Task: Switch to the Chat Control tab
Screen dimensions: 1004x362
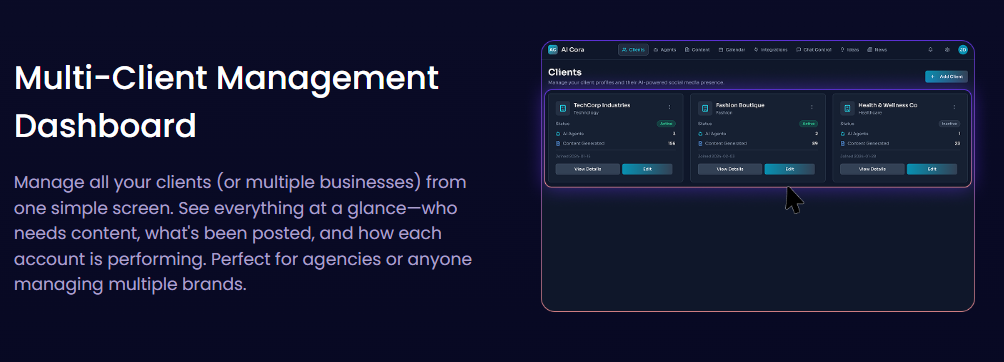Action: [814, 49]
